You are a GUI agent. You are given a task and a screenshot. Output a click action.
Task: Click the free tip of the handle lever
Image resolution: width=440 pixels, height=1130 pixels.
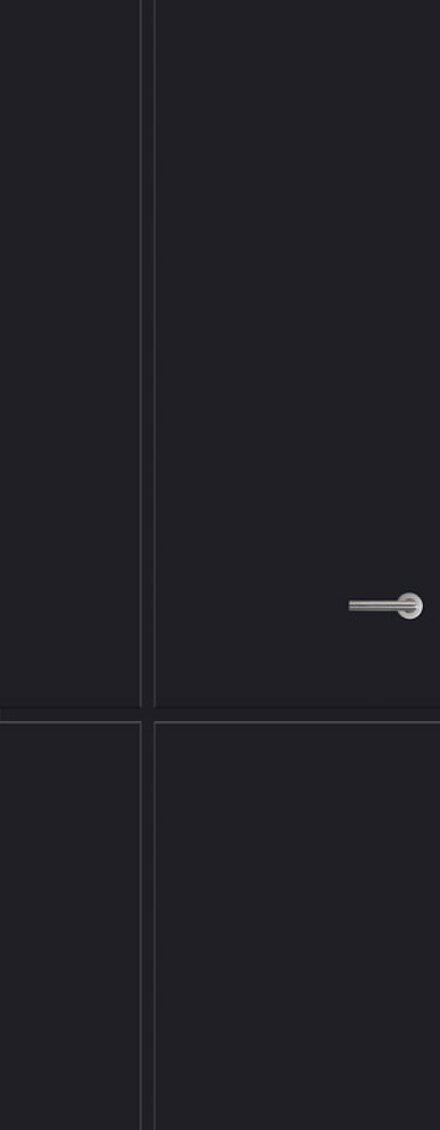click(x=351, y=605)
